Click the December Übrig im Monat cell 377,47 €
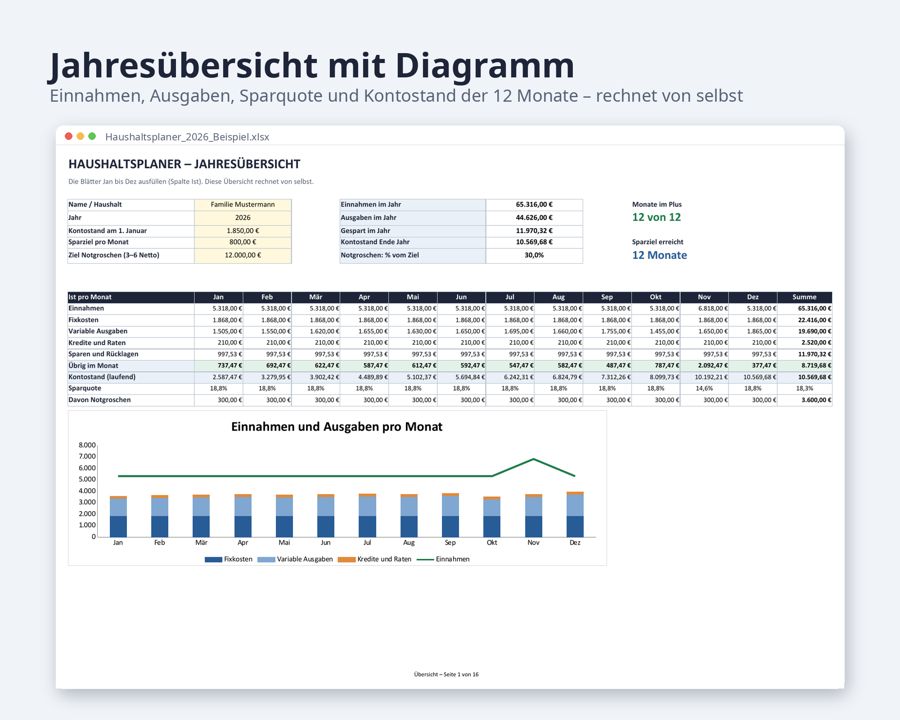Viewport: 900px width, 720px height. (753, 365)
